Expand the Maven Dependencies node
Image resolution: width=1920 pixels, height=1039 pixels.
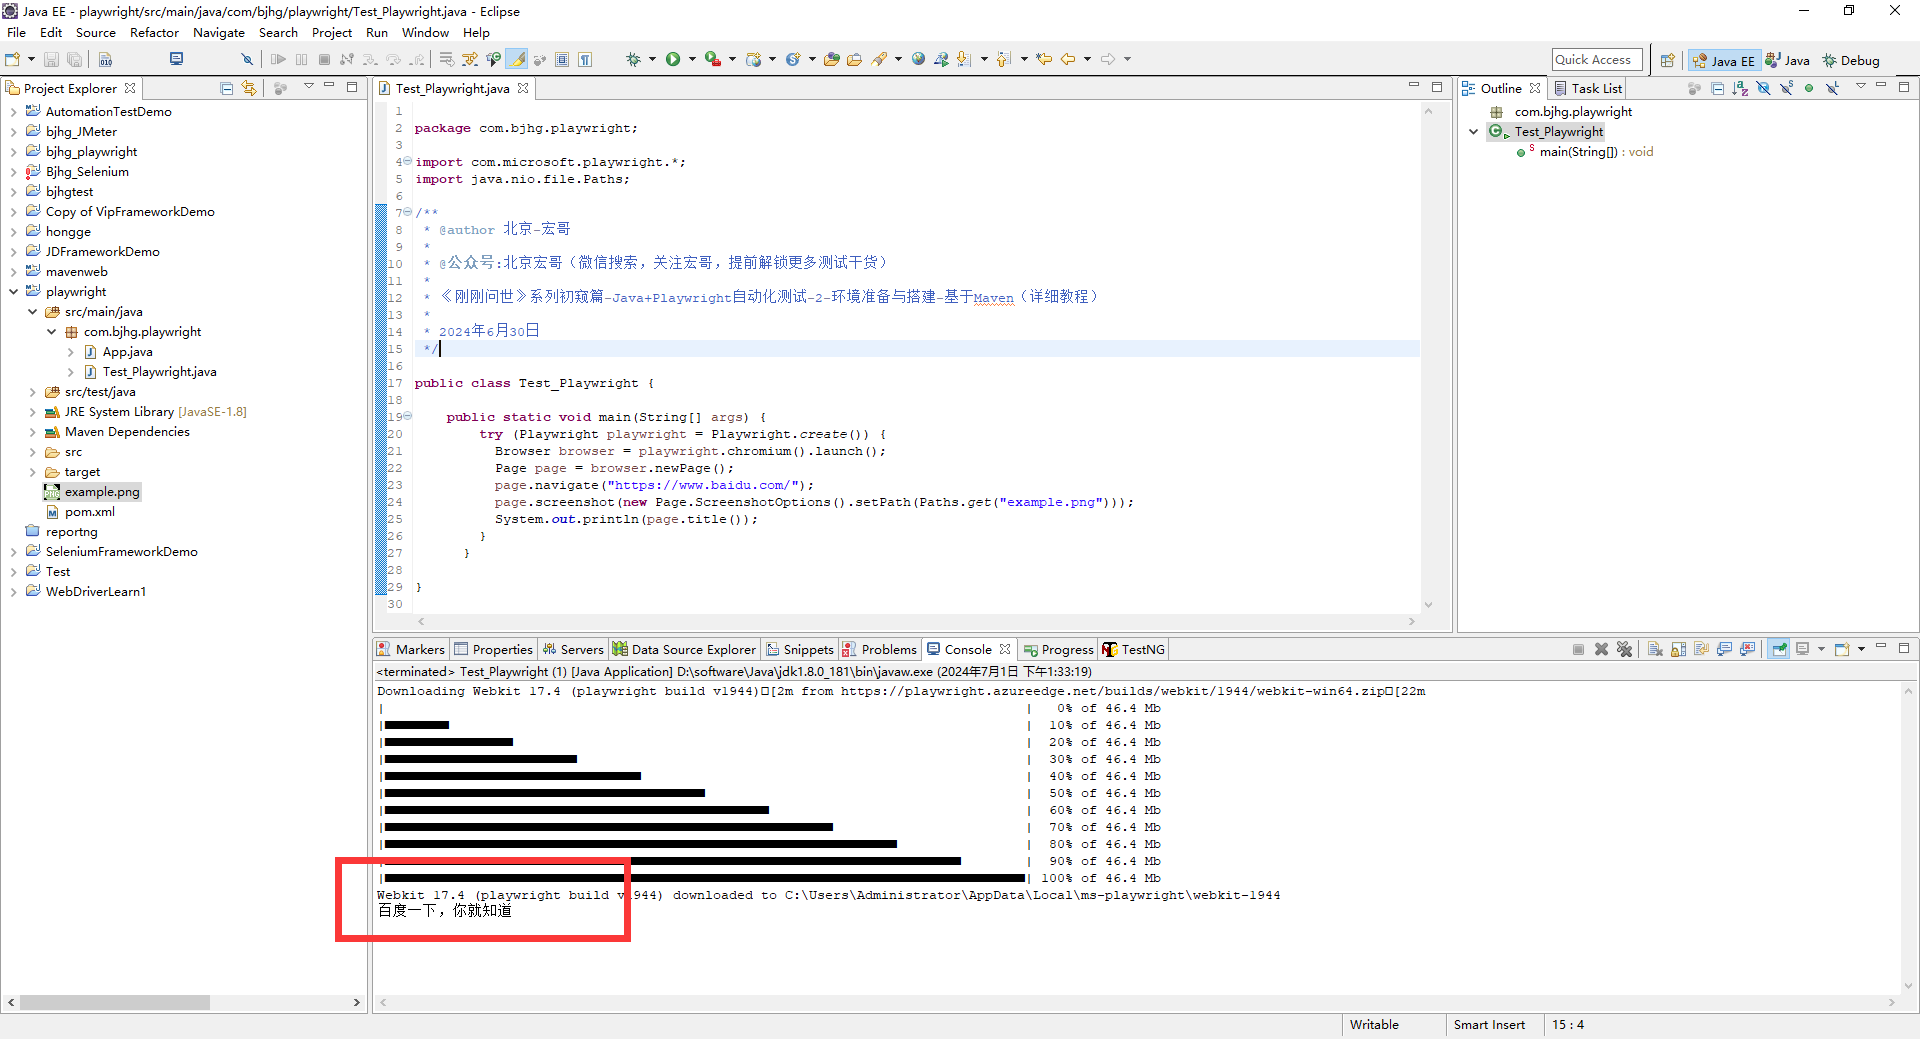click(32, 432)
